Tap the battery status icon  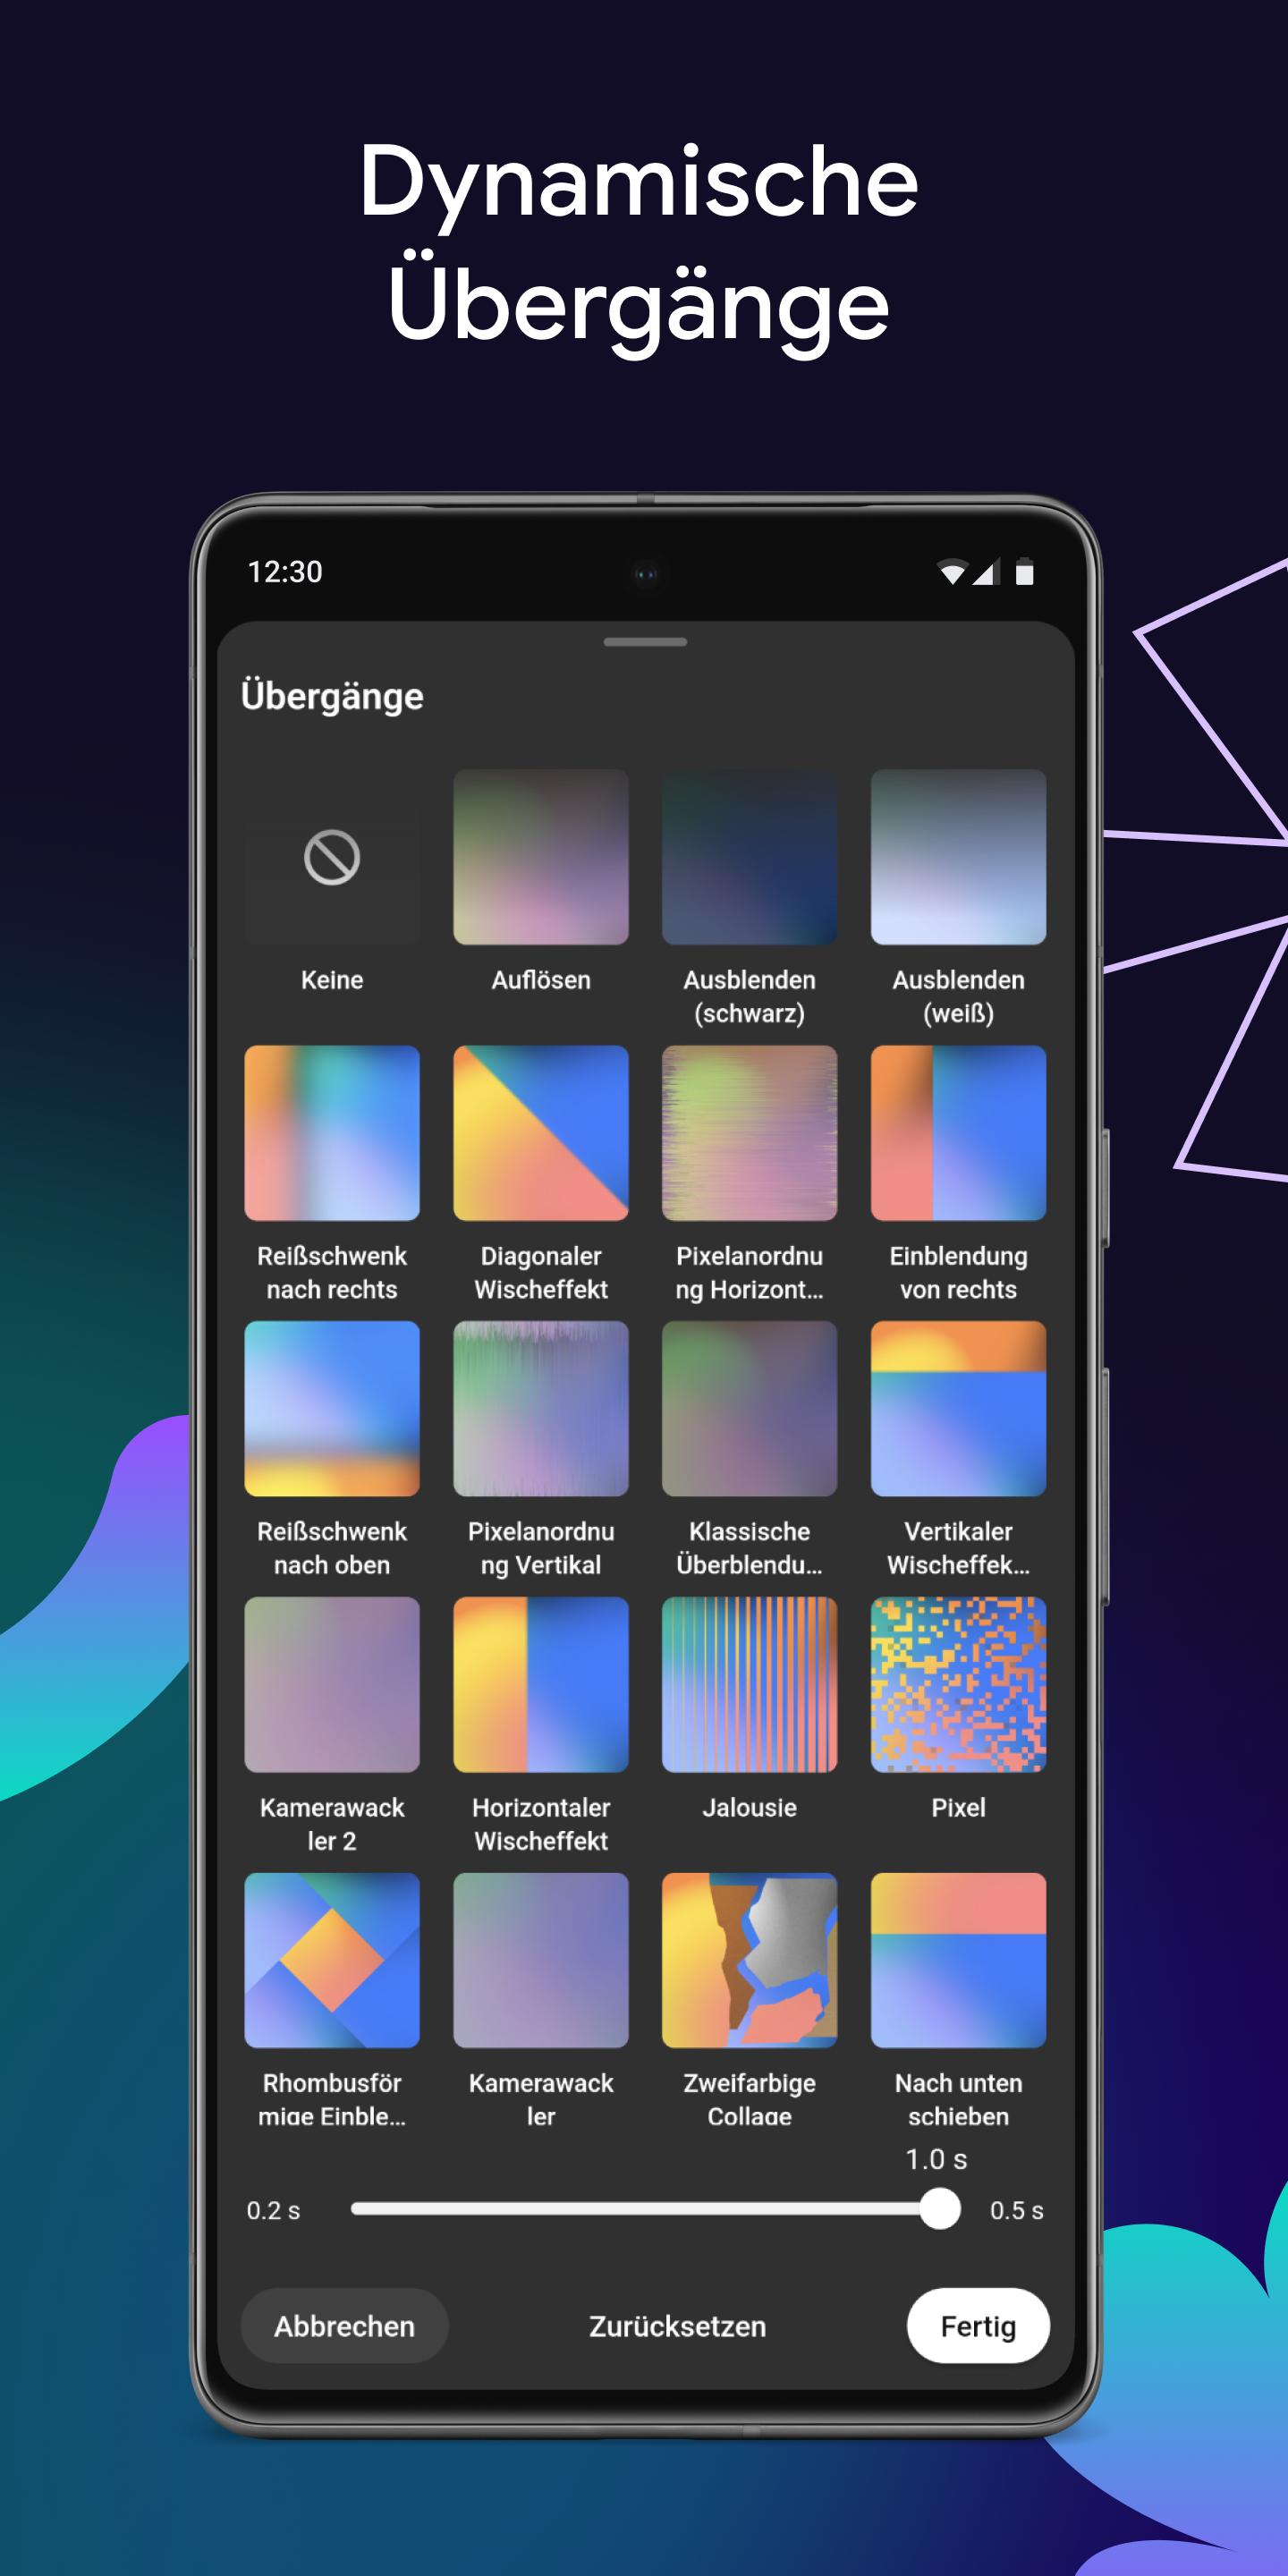[x=1024, y=572]
